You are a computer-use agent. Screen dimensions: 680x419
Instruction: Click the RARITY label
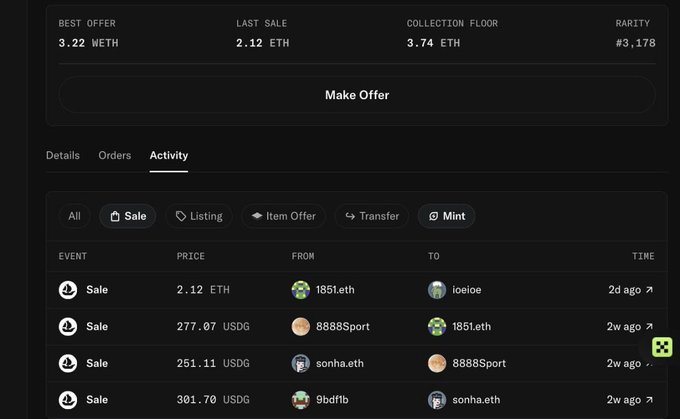tap(632, 23)
